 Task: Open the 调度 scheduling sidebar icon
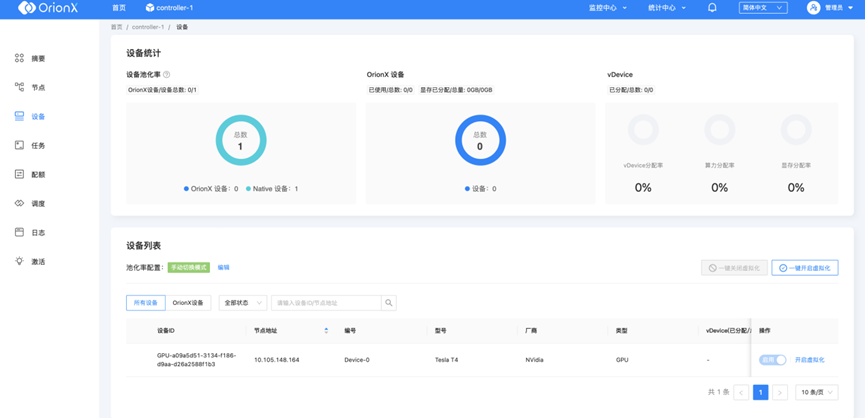pyautogui.click(x=19, y=204)
